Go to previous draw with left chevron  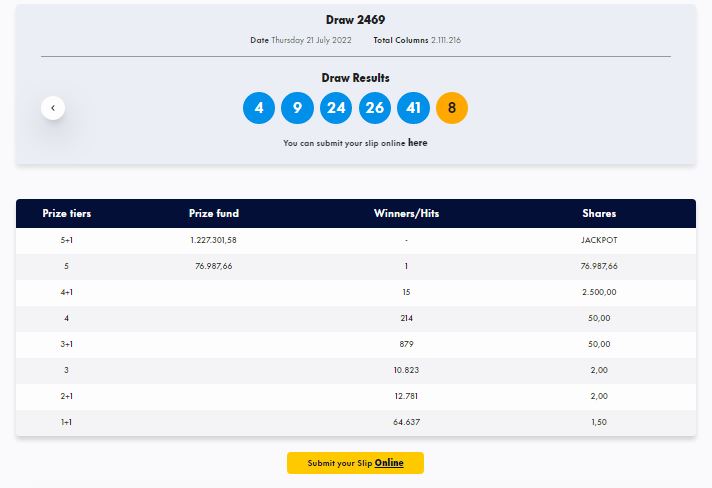tap(53, 108)
